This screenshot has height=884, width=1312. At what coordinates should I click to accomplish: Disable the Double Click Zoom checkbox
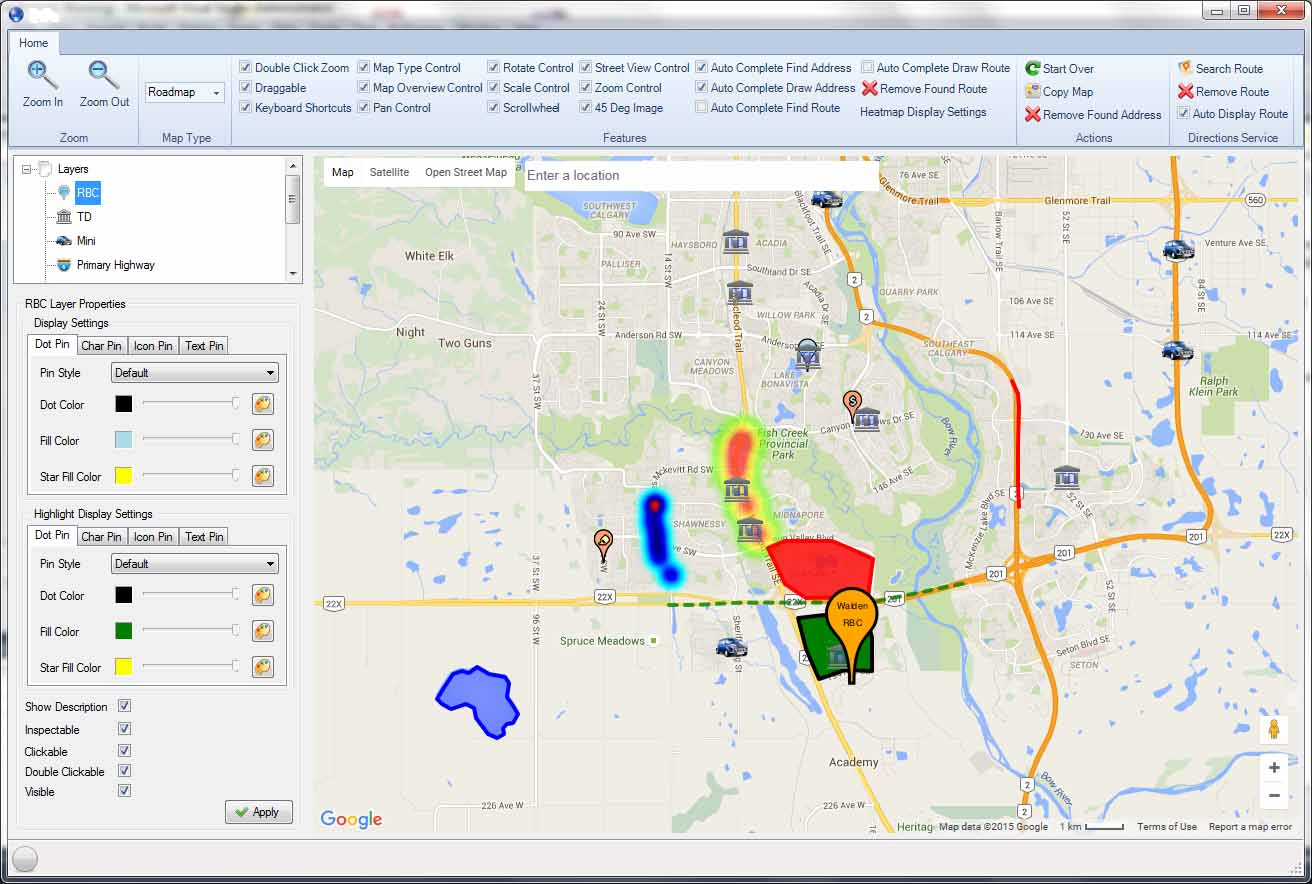[245, 68]
